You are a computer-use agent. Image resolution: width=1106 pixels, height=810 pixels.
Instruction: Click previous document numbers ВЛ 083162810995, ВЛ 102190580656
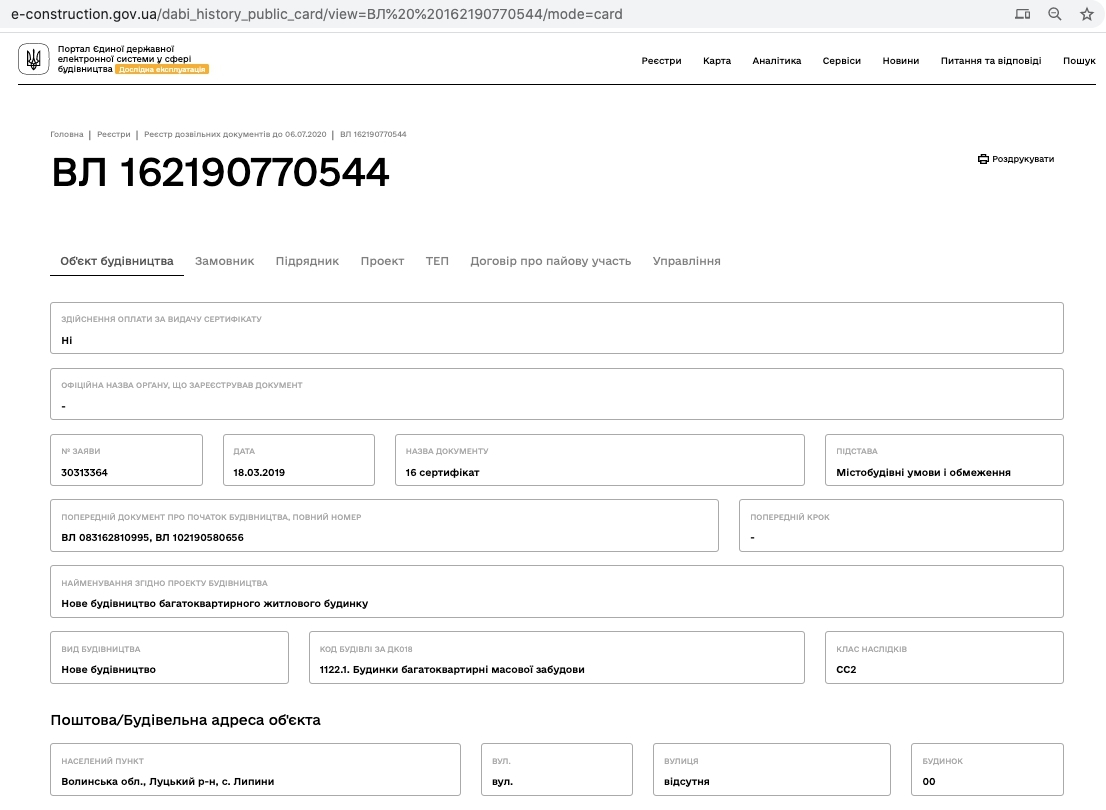coord(152,538)
